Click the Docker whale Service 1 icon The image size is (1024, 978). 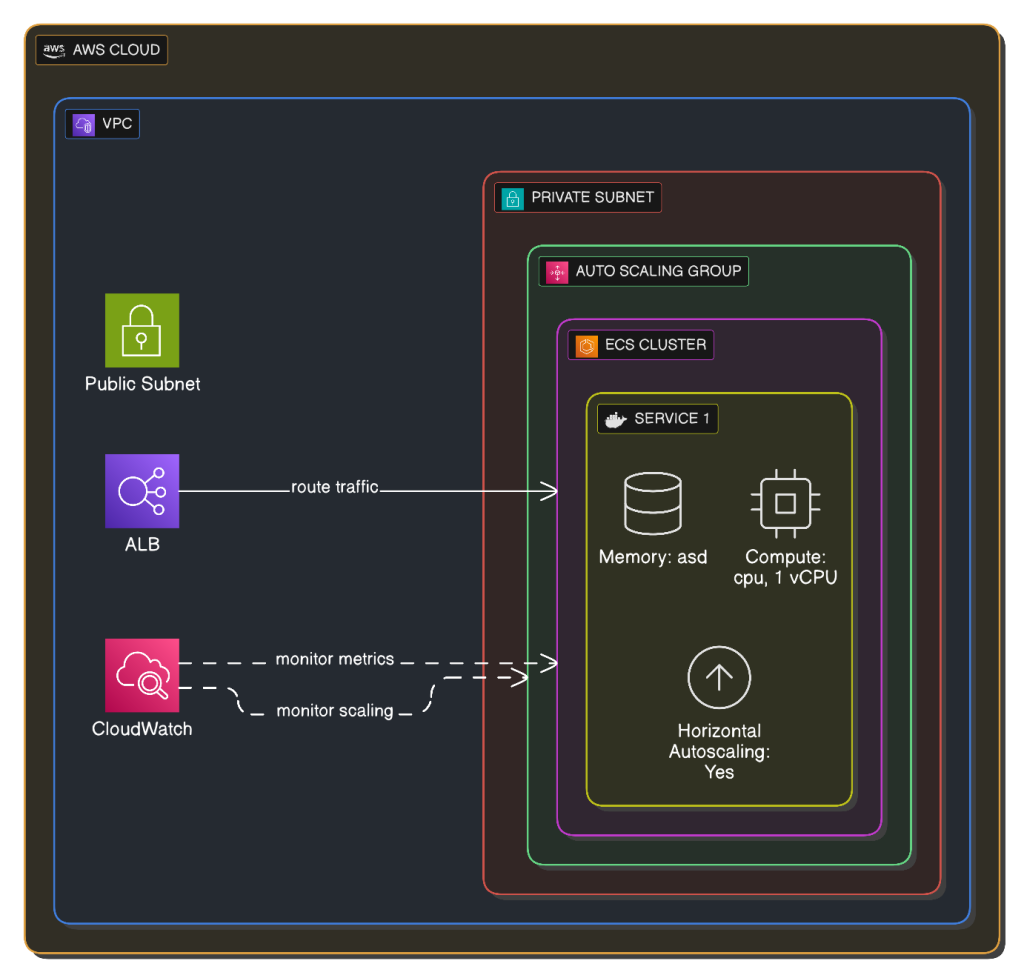[x=615, y=419]
